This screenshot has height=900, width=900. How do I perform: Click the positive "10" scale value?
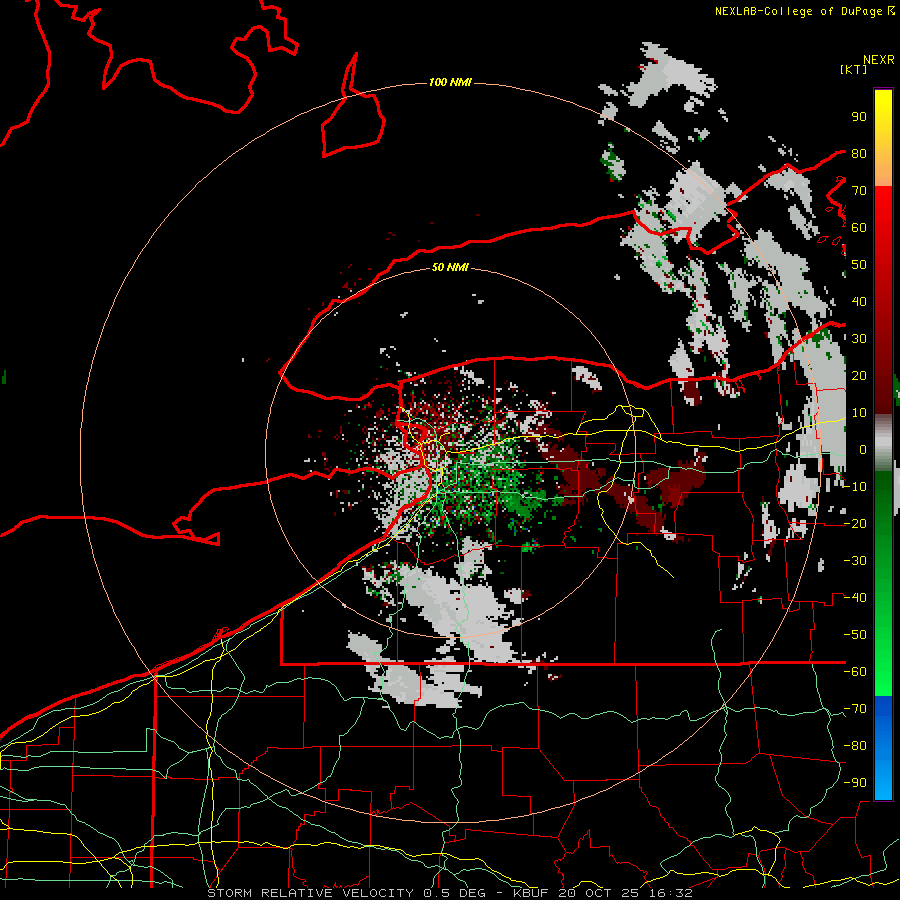tap(859, 413)
